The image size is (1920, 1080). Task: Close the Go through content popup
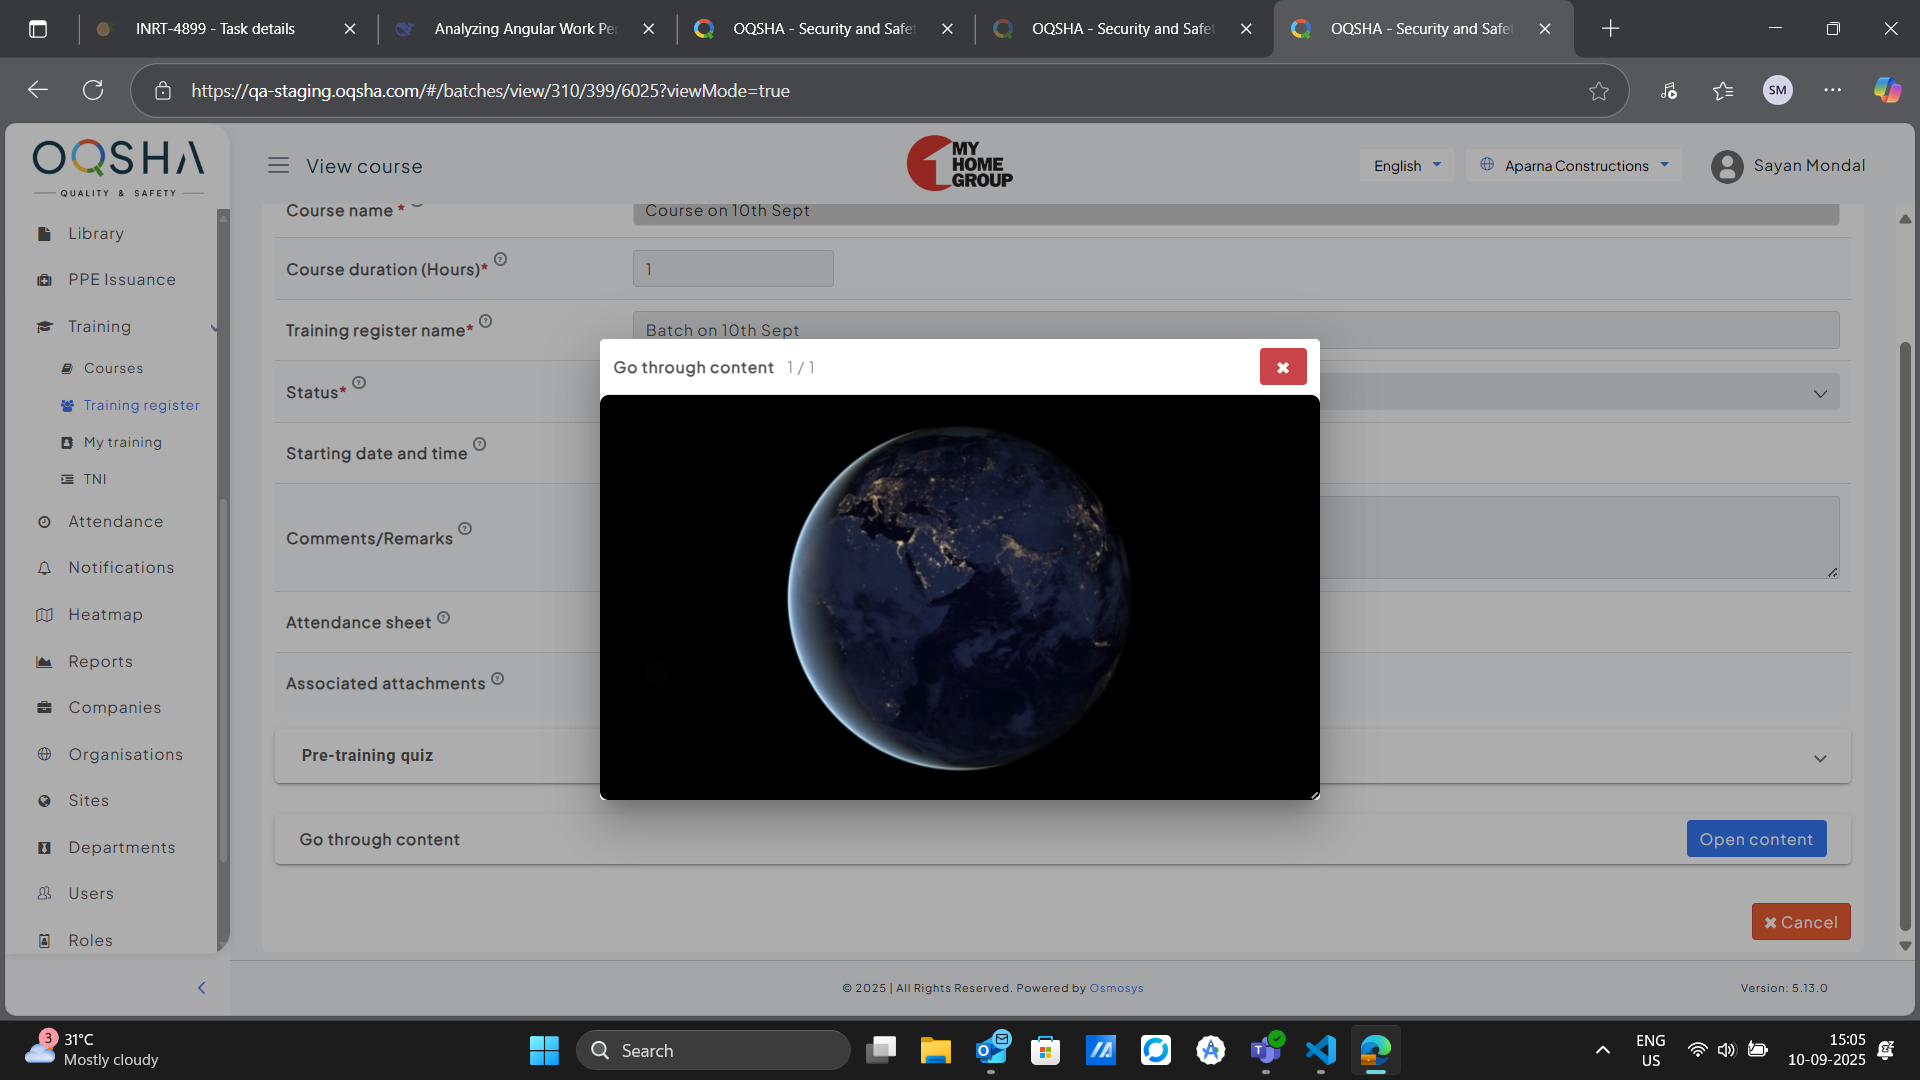[x=1282, y=367]
